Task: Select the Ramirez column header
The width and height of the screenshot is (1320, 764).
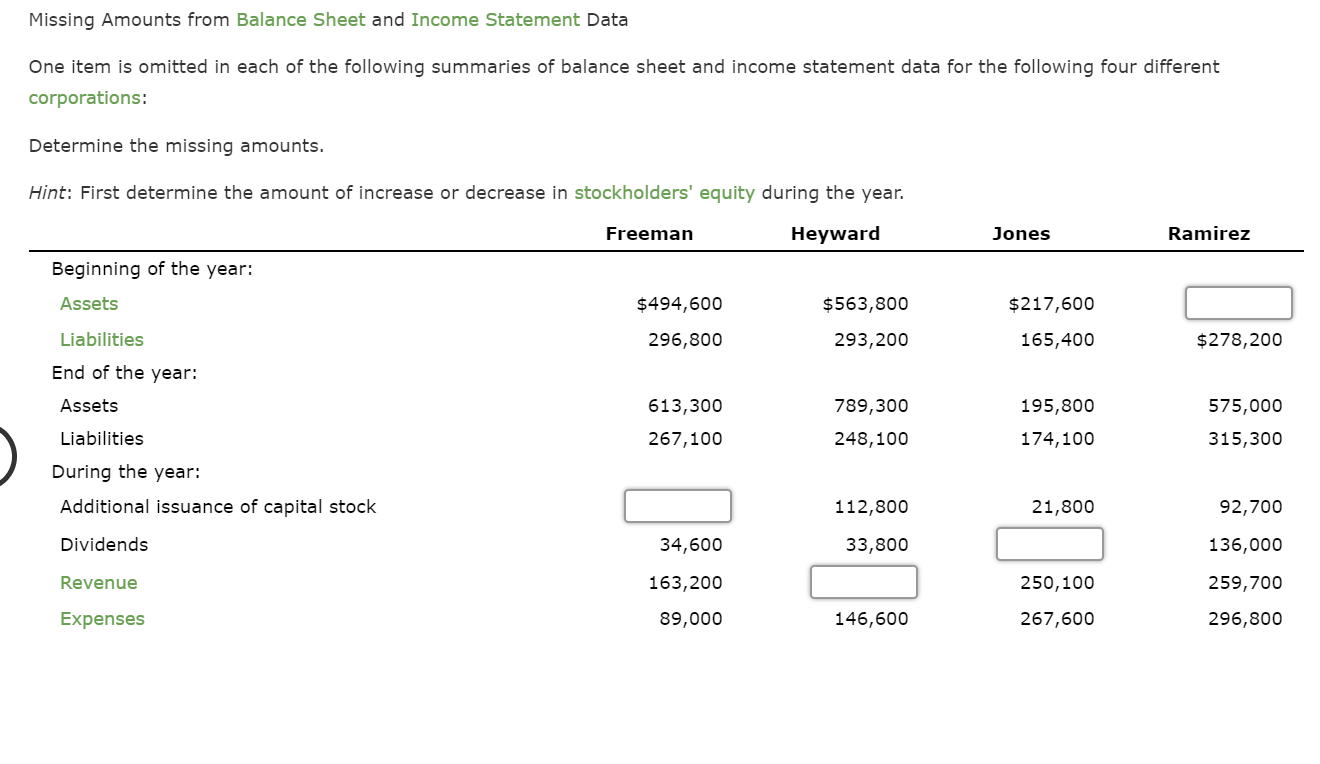Action: (x=1209, y=233)
